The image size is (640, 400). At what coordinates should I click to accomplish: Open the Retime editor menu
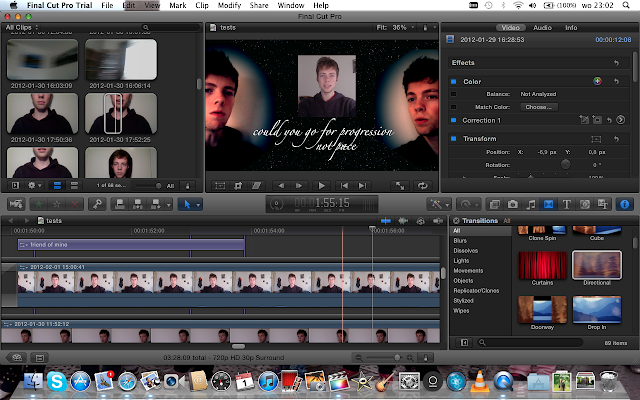click(468, 204)
